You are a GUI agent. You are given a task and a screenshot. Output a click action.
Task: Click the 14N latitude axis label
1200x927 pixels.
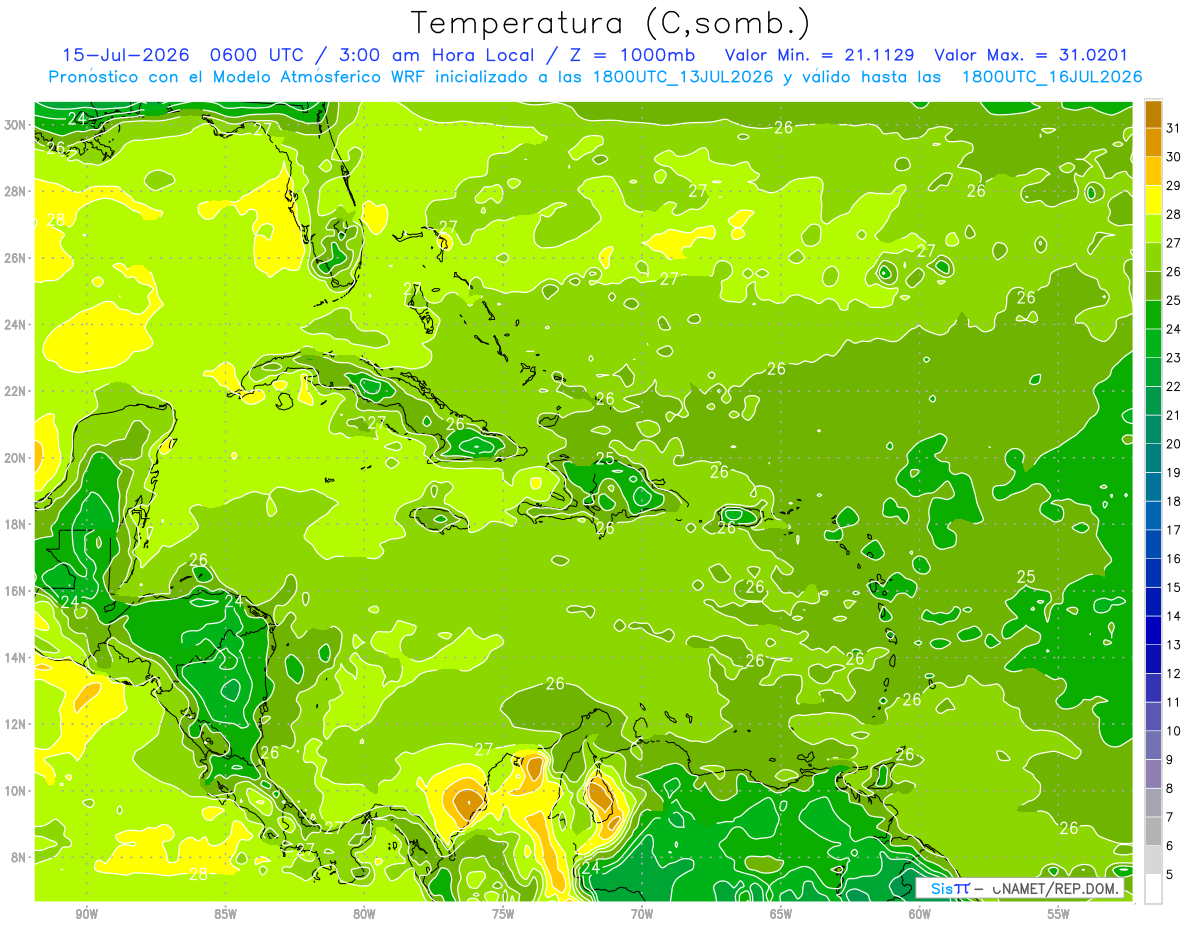[15, 657]
